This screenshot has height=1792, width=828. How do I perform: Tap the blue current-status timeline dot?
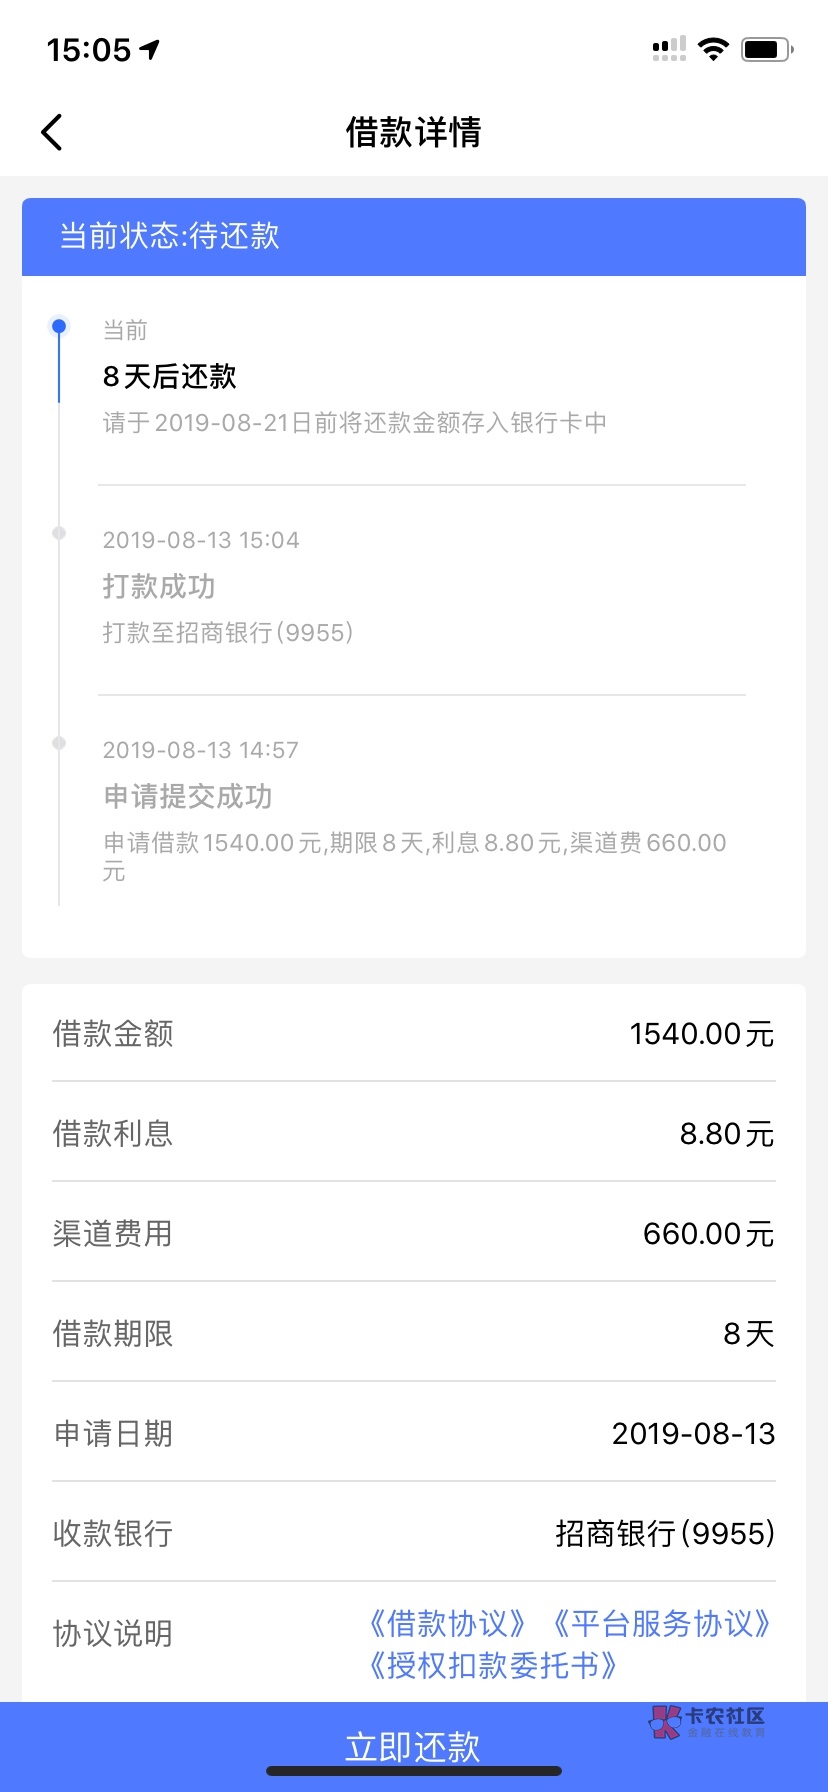[59, 326]
